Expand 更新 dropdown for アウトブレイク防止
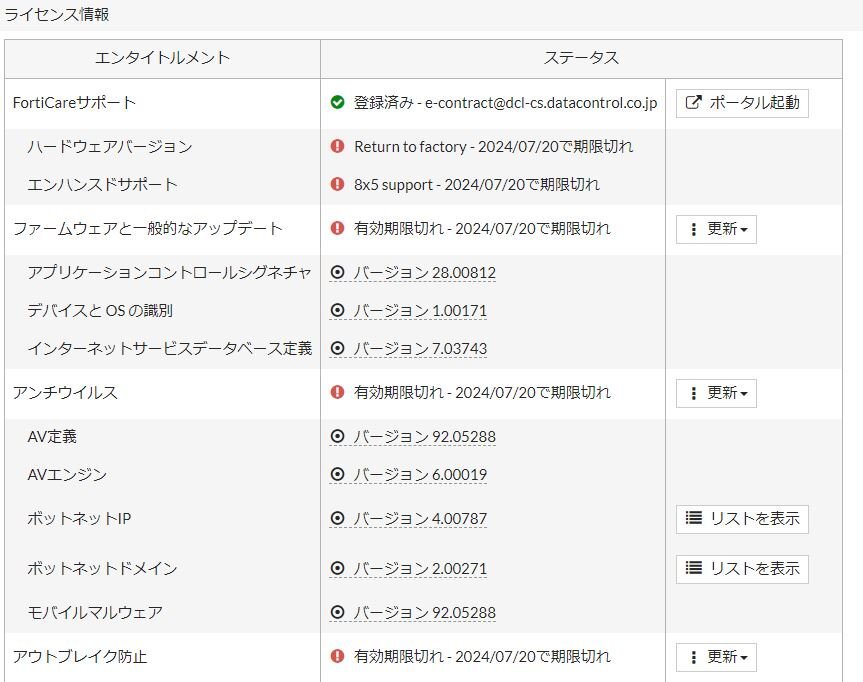The image size is (863, 682). coord(716,657)
